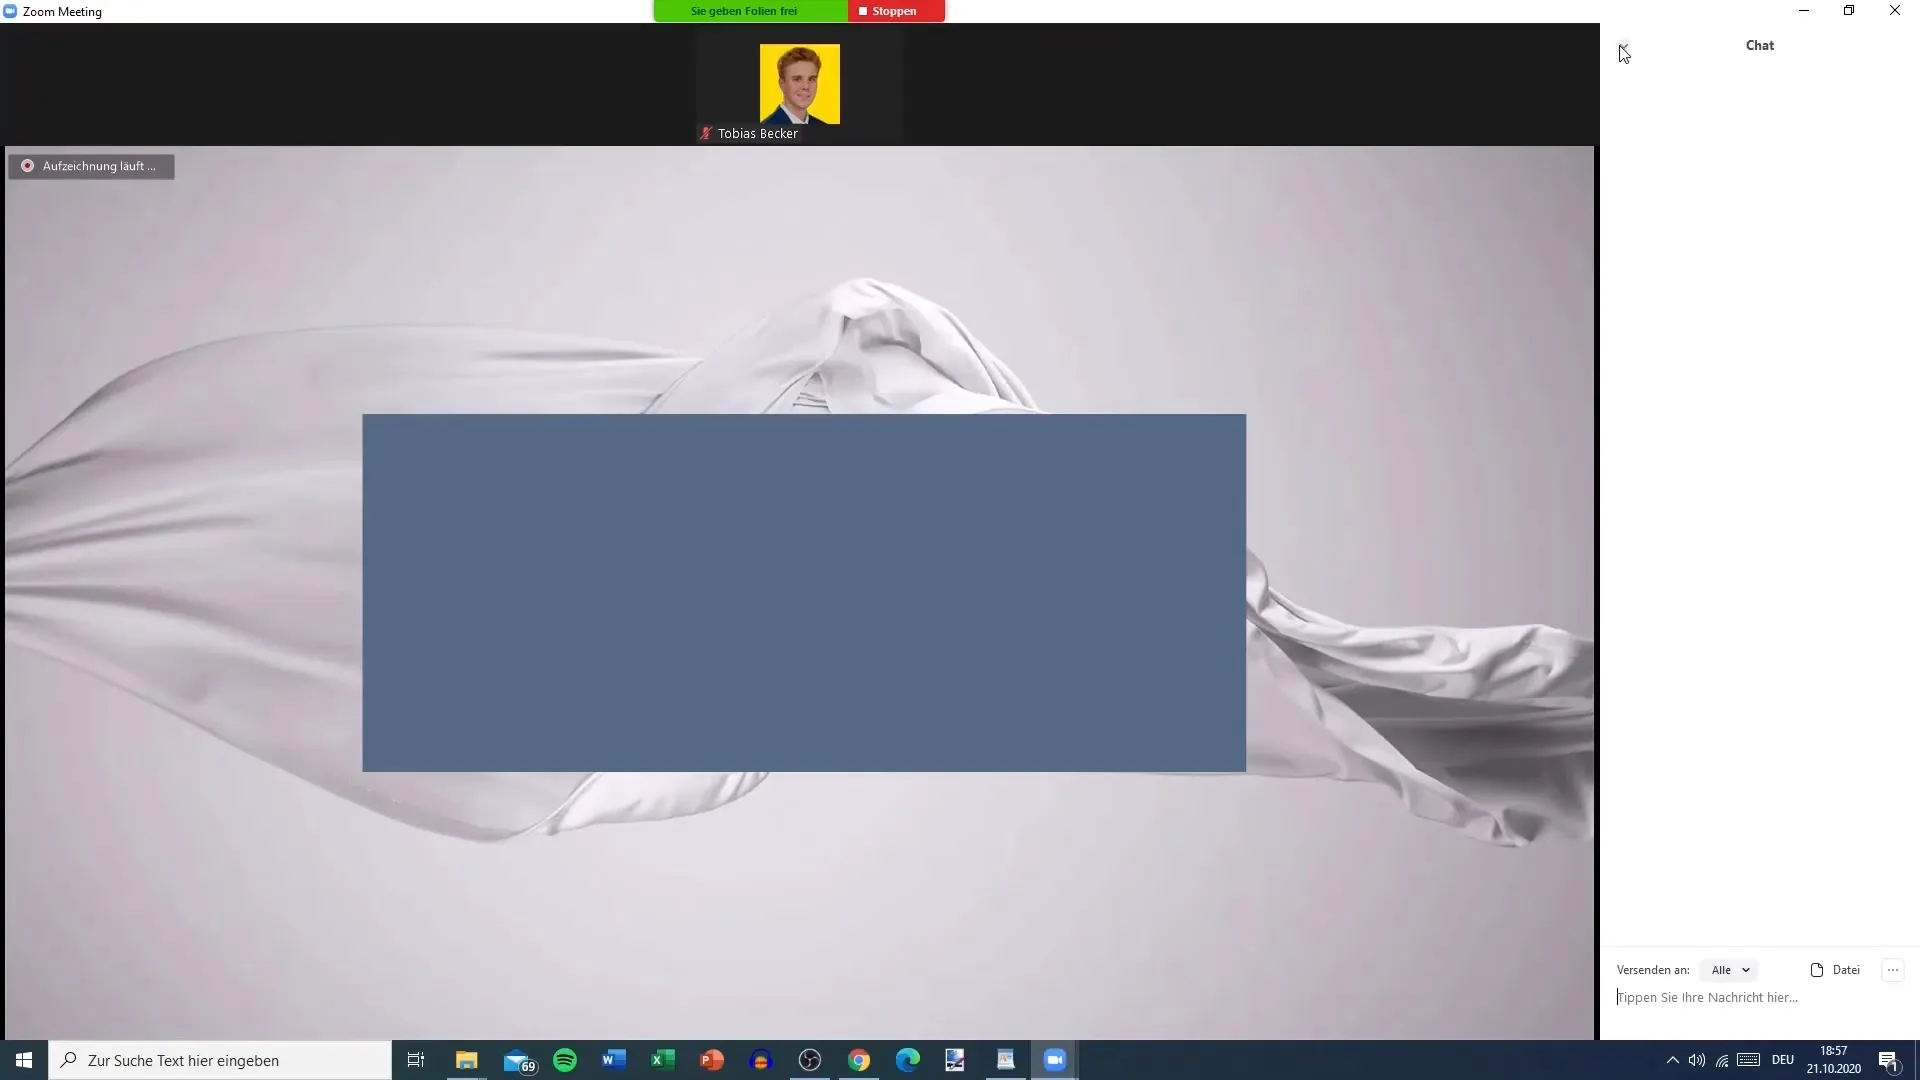Open Spotify from the taskbar
This screenshot has width=1920, height=1080.
pyautogui.click(x=564, y=1060)
